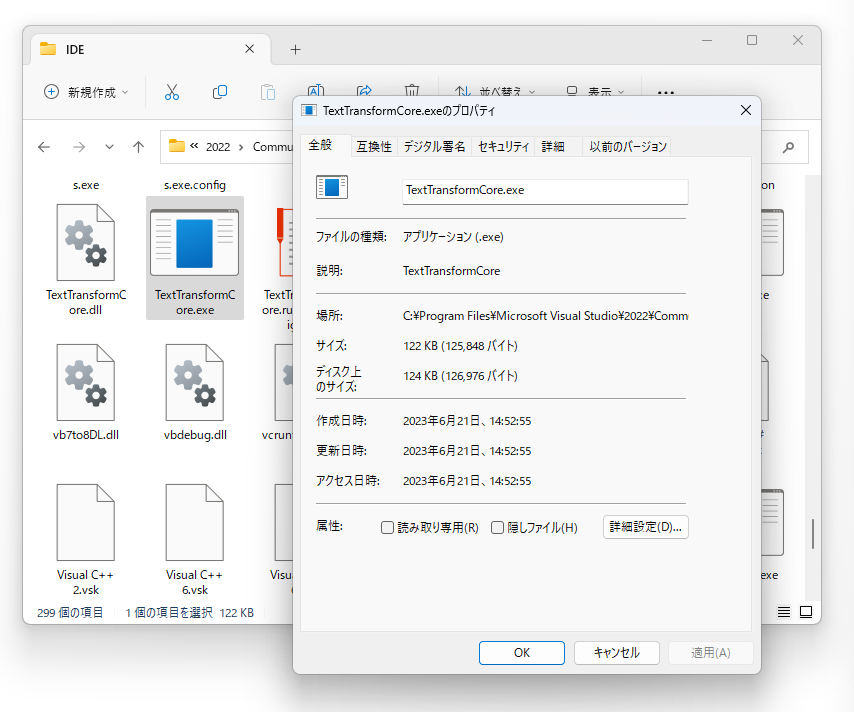Click the back navigation arrow

(43, 147)
